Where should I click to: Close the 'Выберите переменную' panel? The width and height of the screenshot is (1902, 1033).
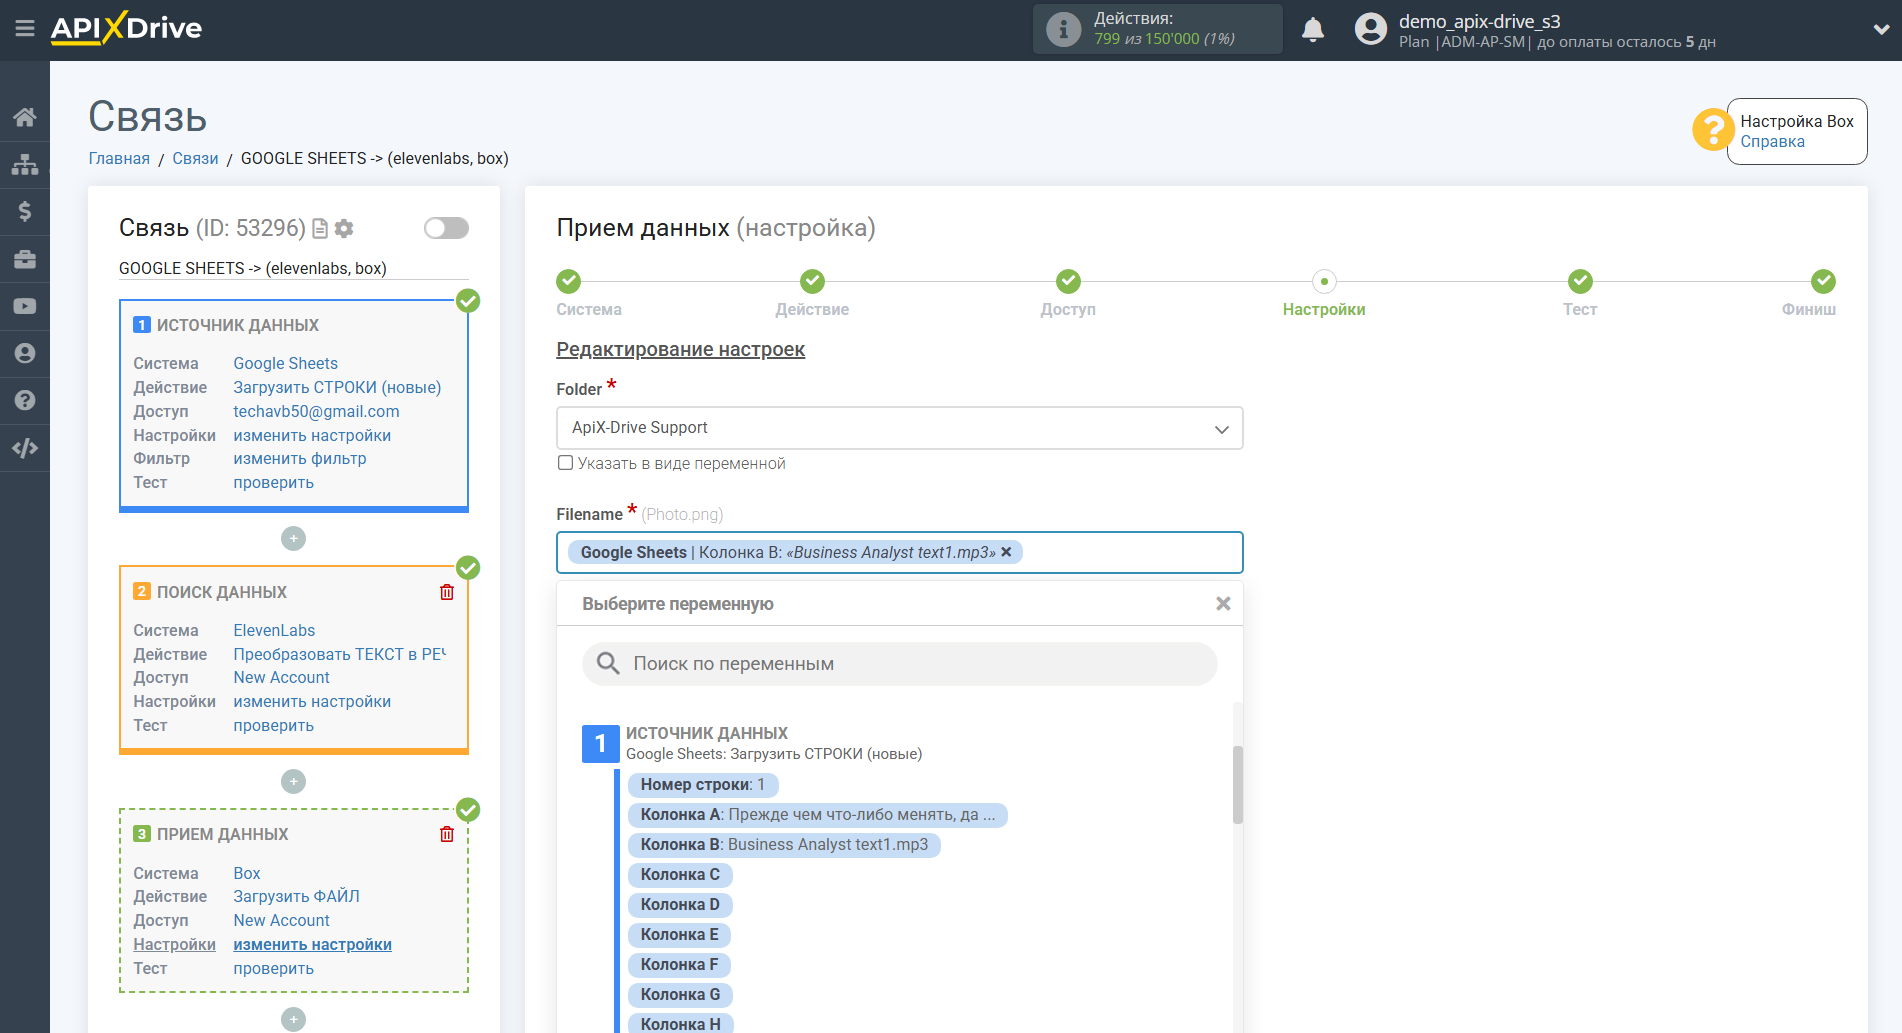tap(1222, 604)
